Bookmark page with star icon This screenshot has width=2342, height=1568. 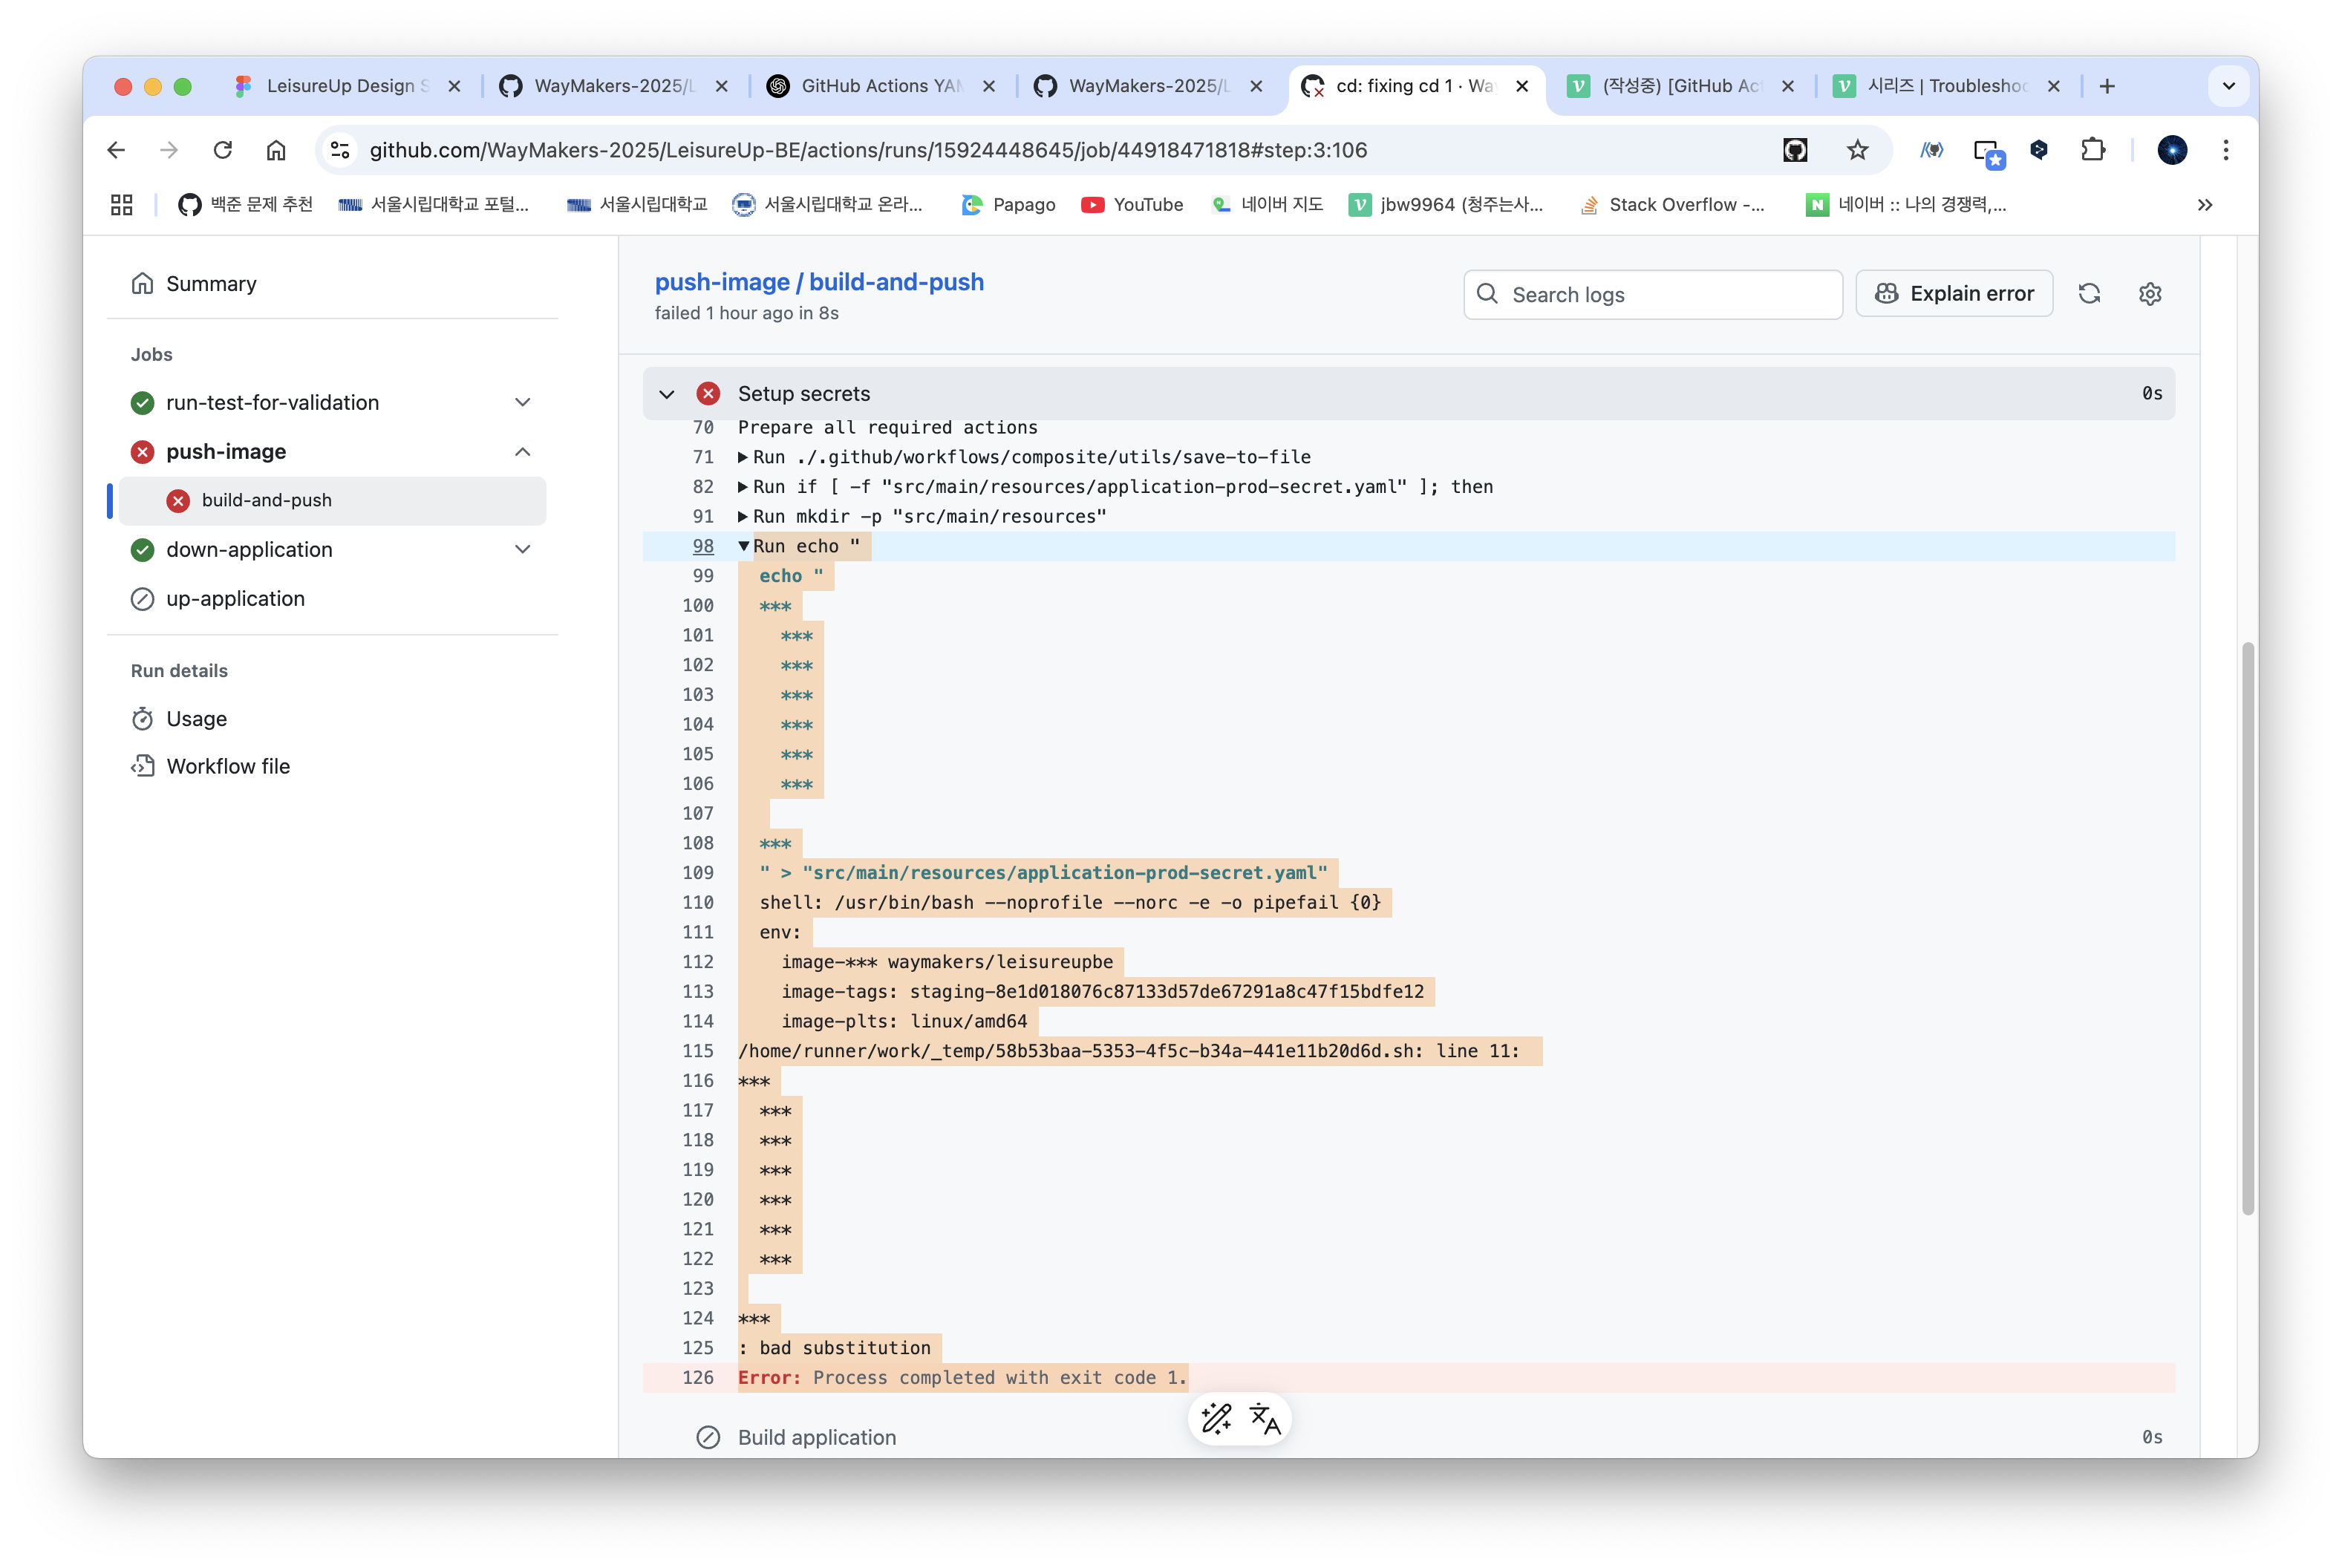(x=1857, y=150)
